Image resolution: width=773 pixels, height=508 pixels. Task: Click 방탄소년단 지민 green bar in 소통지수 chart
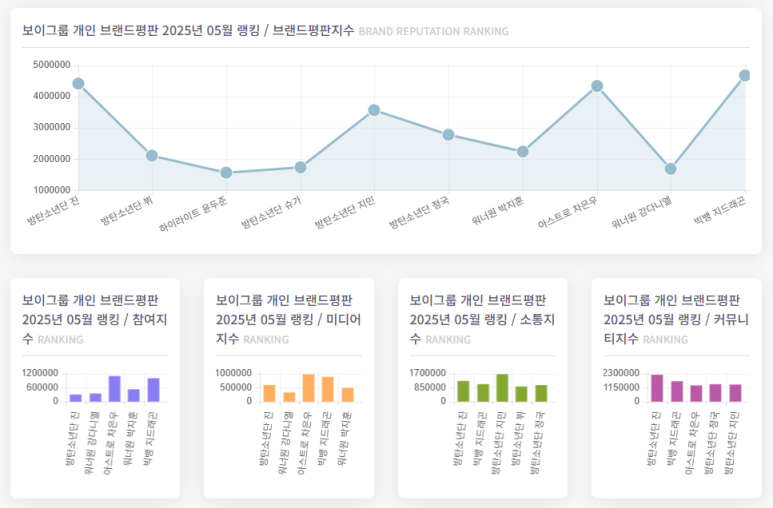(x=502, y=388)
